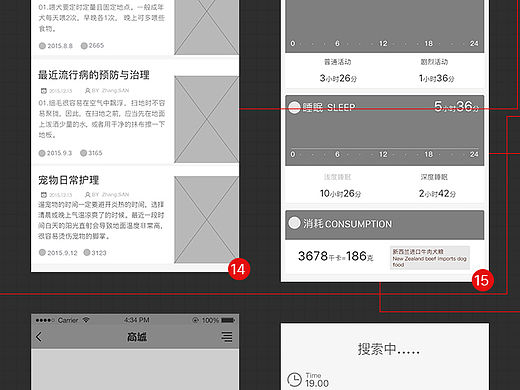Tap the battery icon in the phone status bar
This screenshot has height=390, width=520.
[228, 320]
